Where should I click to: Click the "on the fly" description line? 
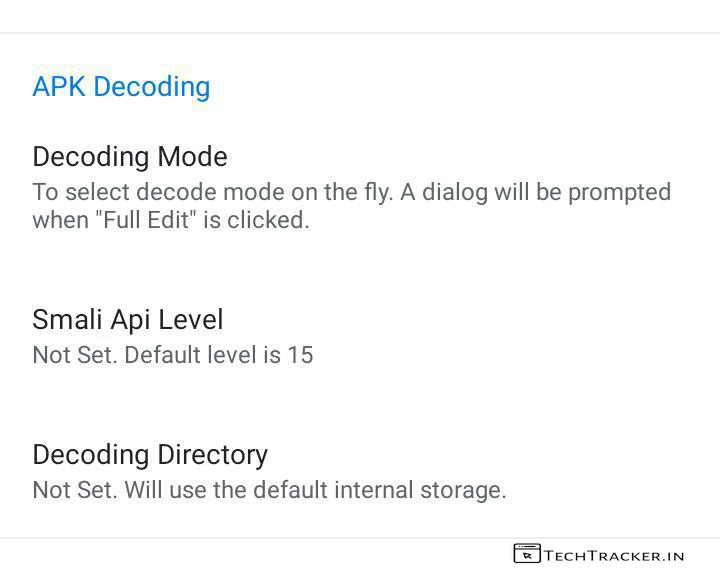(351, 192)
